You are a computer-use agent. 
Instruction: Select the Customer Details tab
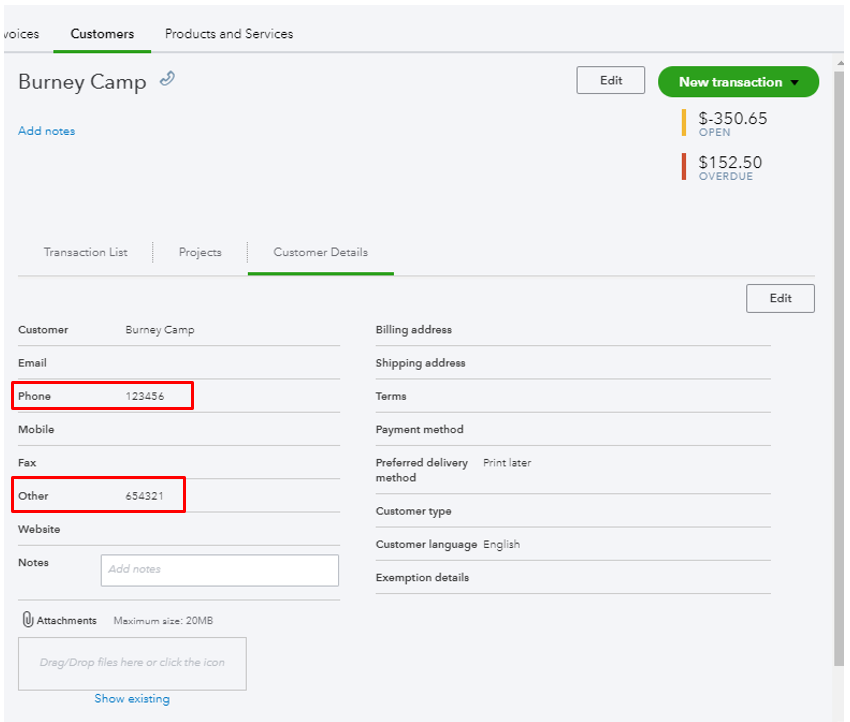tap(320, 252)
